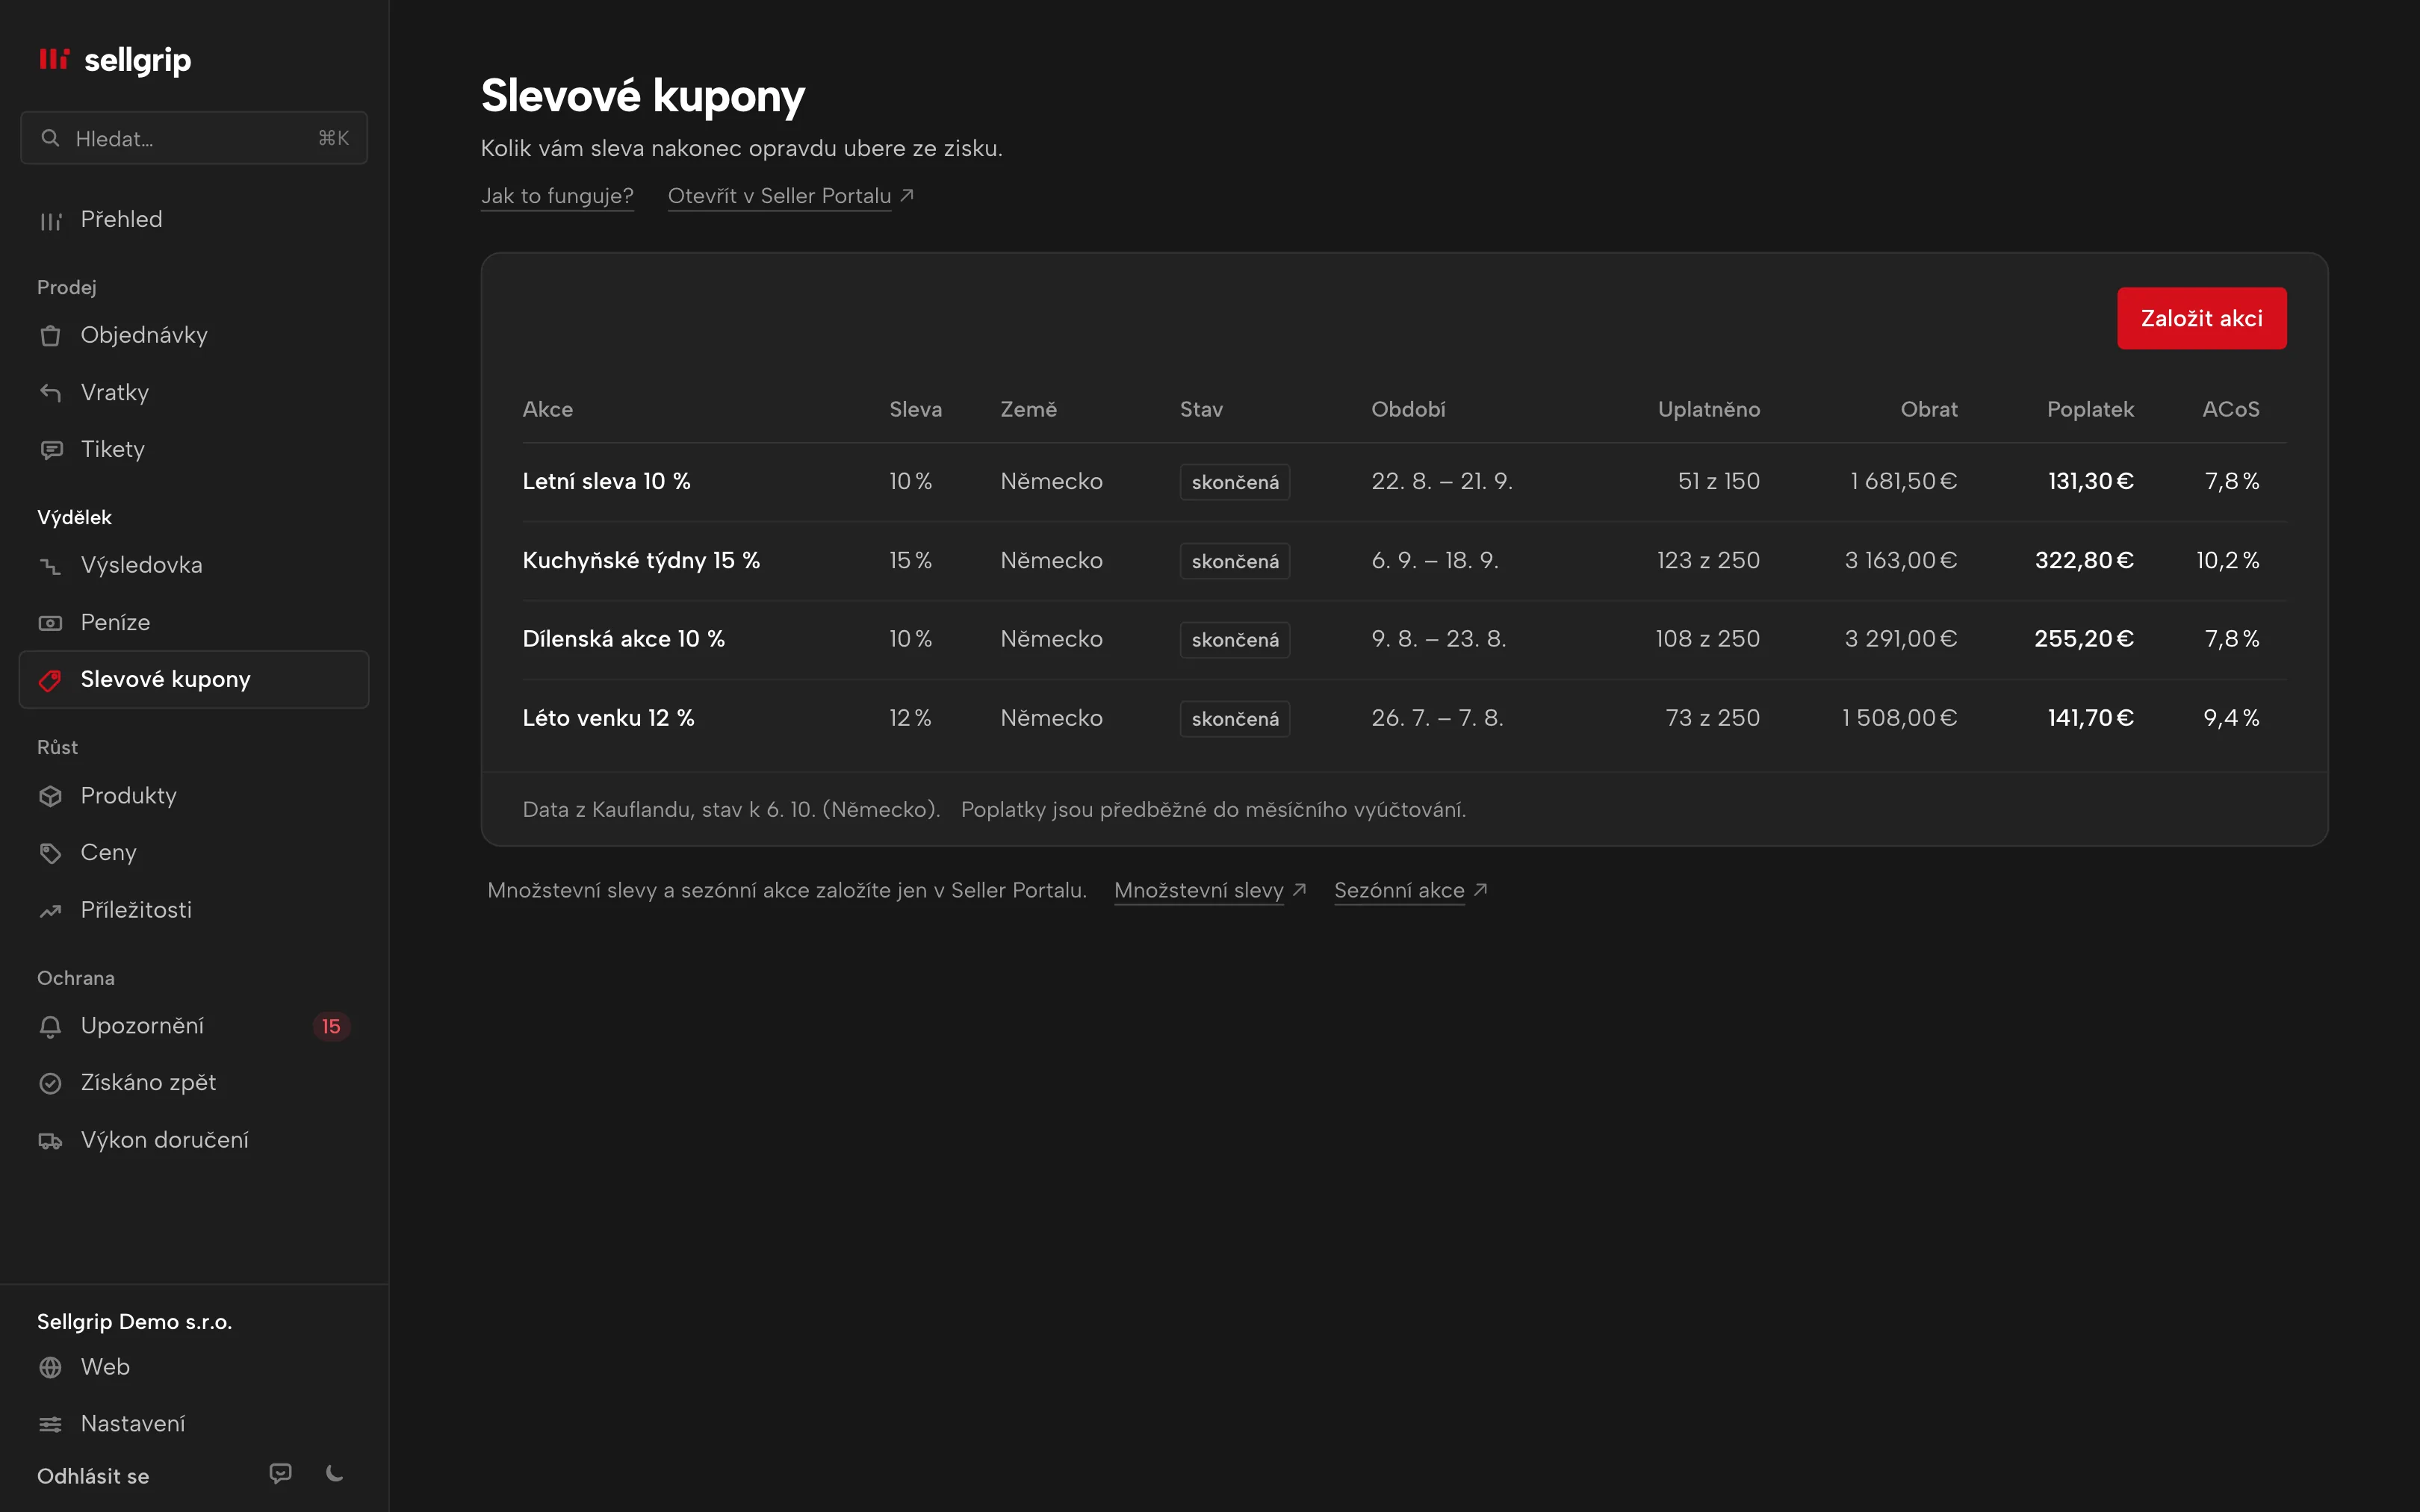Click the search magnifier icon

50,138
